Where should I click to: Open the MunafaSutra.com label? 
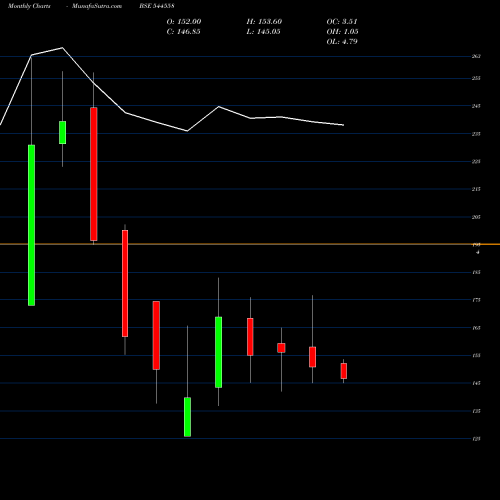[97, 6]
